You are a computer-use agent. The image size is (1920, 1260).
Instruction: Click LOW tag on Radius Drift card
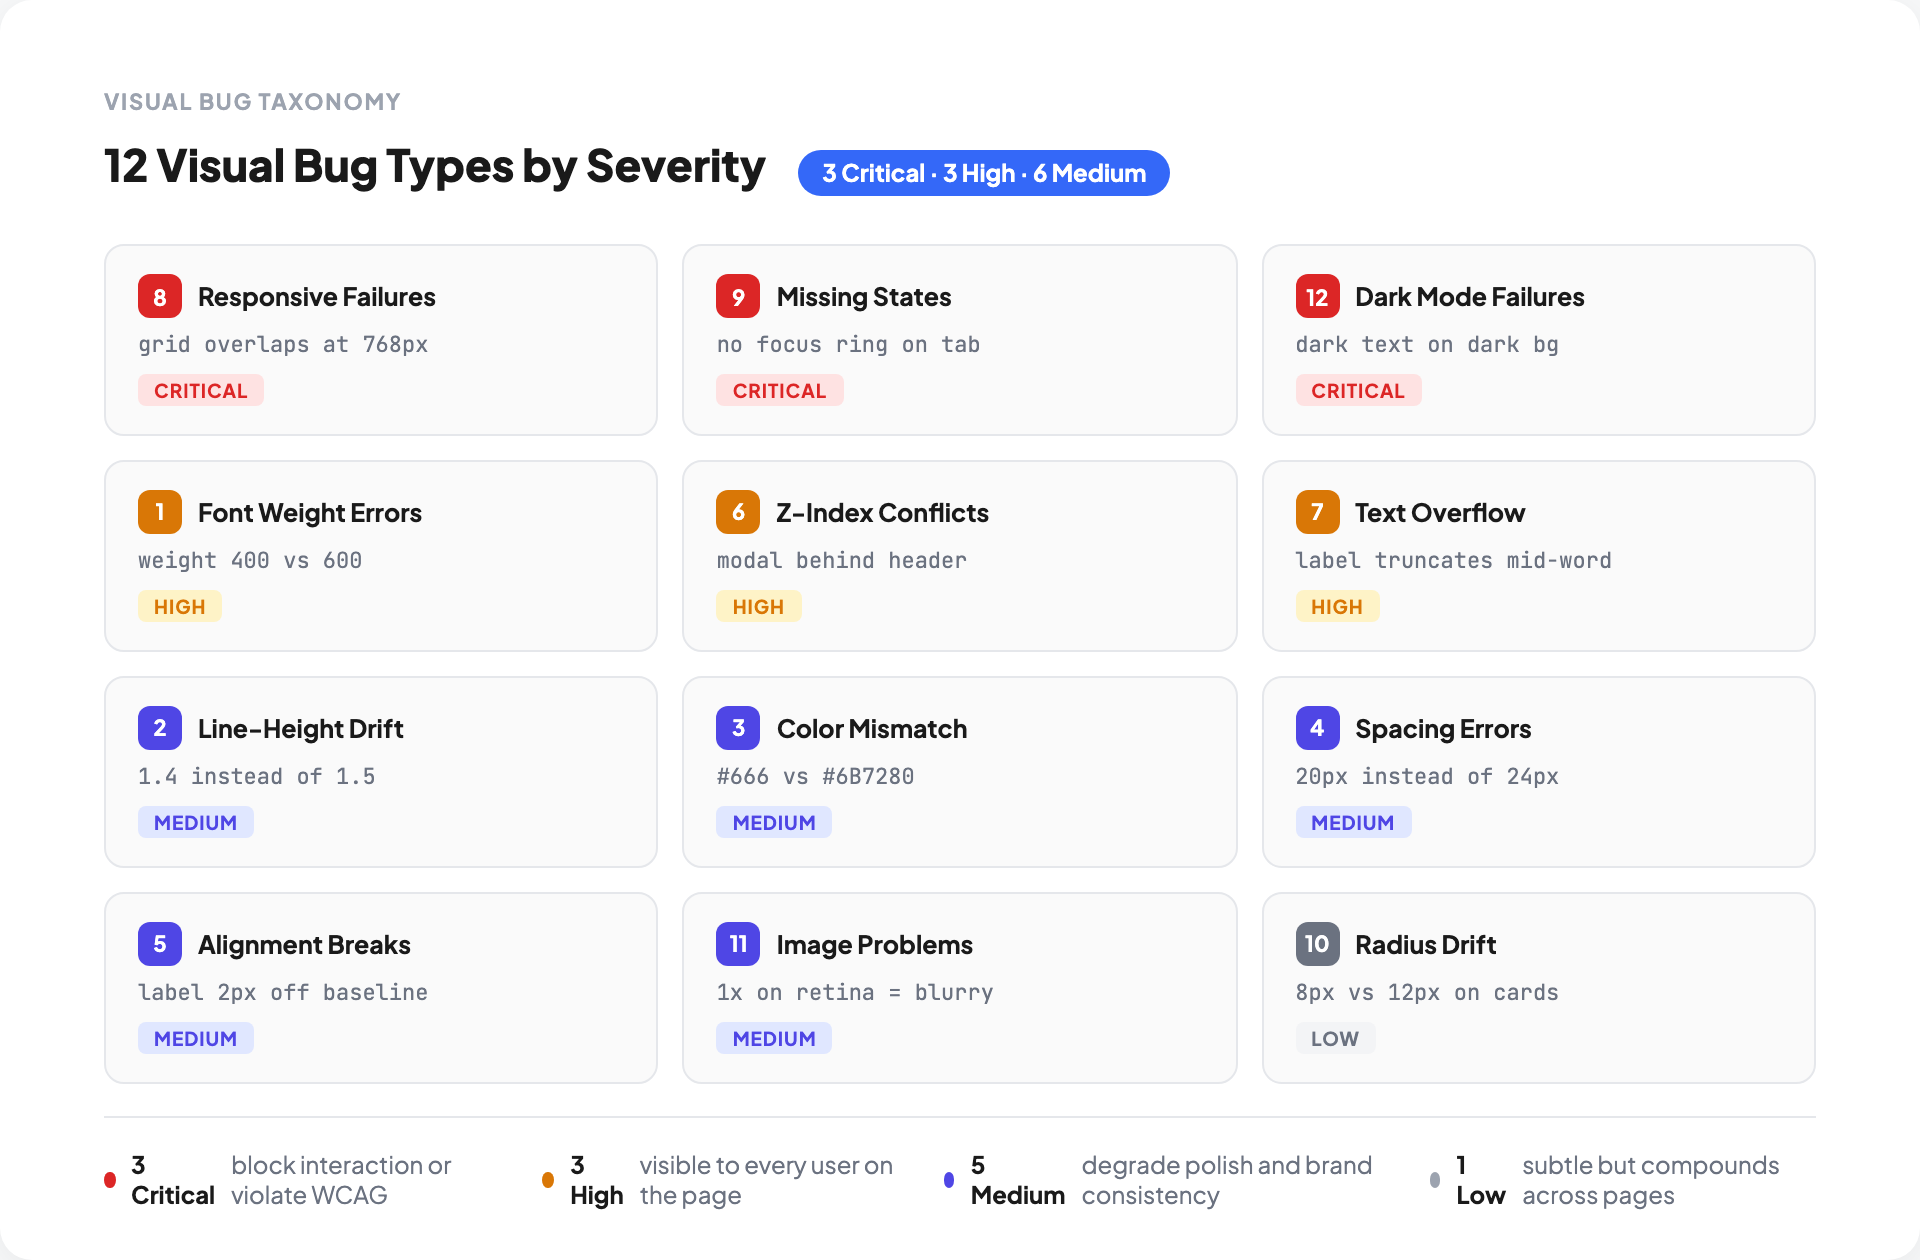(x=1335, y=1038)
